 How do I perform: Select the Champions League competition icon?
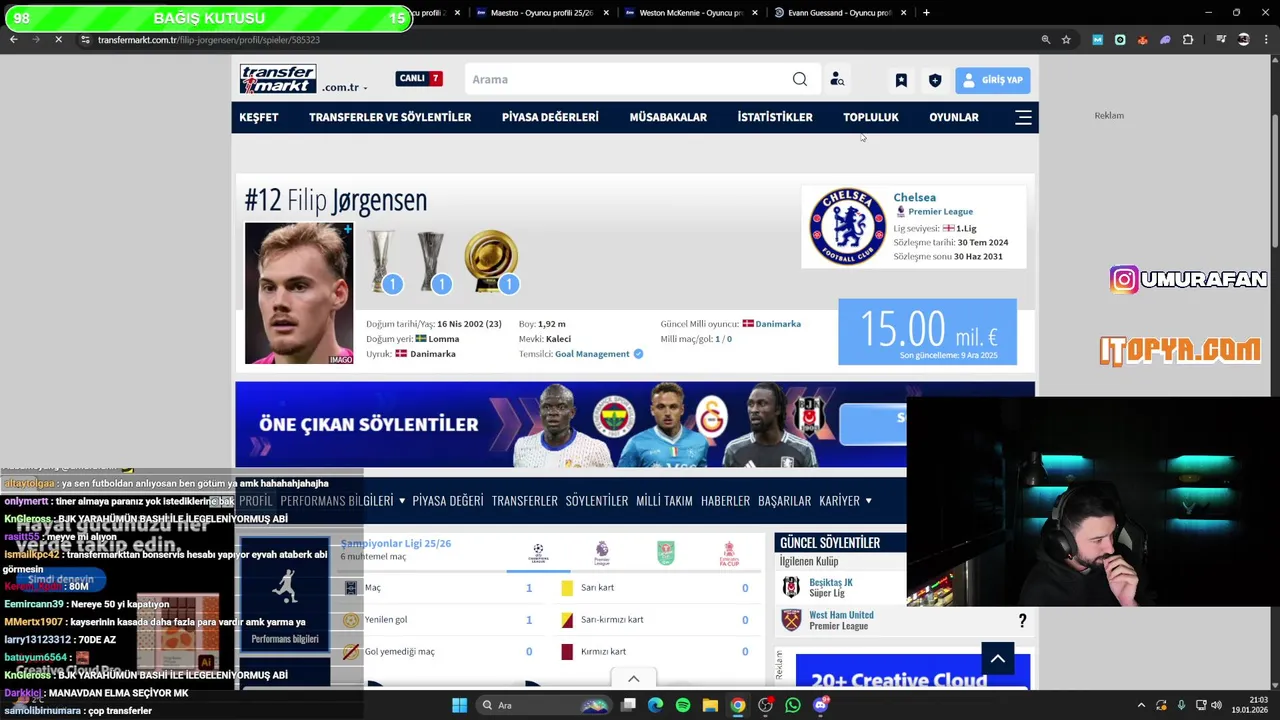[x=538, y=553]
